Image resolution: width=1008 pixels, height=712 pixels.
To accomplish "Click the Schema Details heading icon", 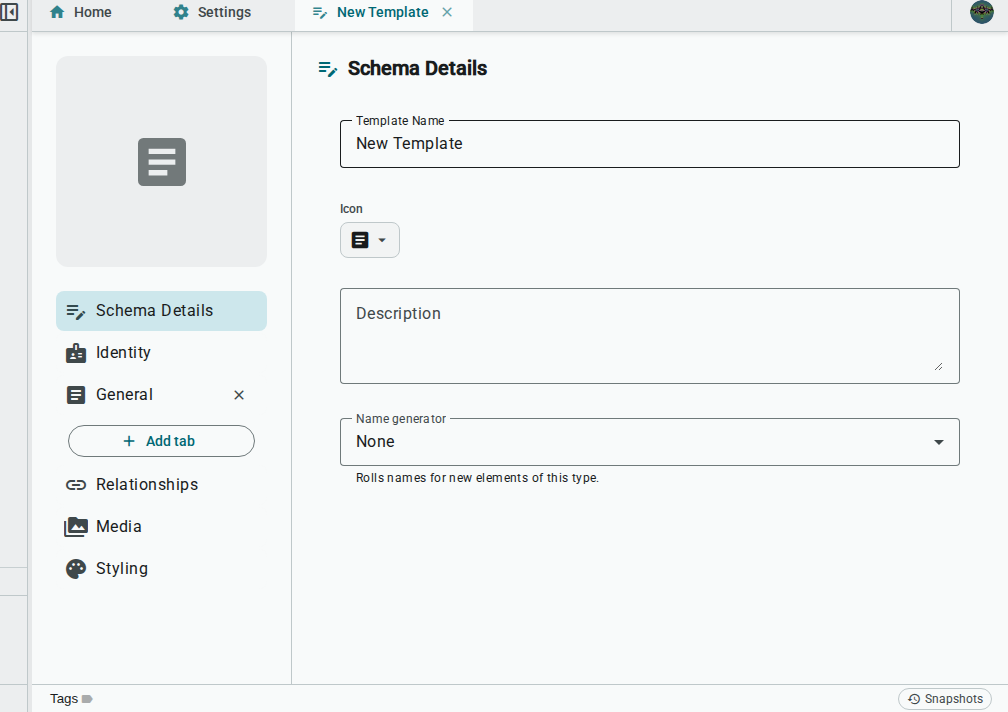I will 328,69.
